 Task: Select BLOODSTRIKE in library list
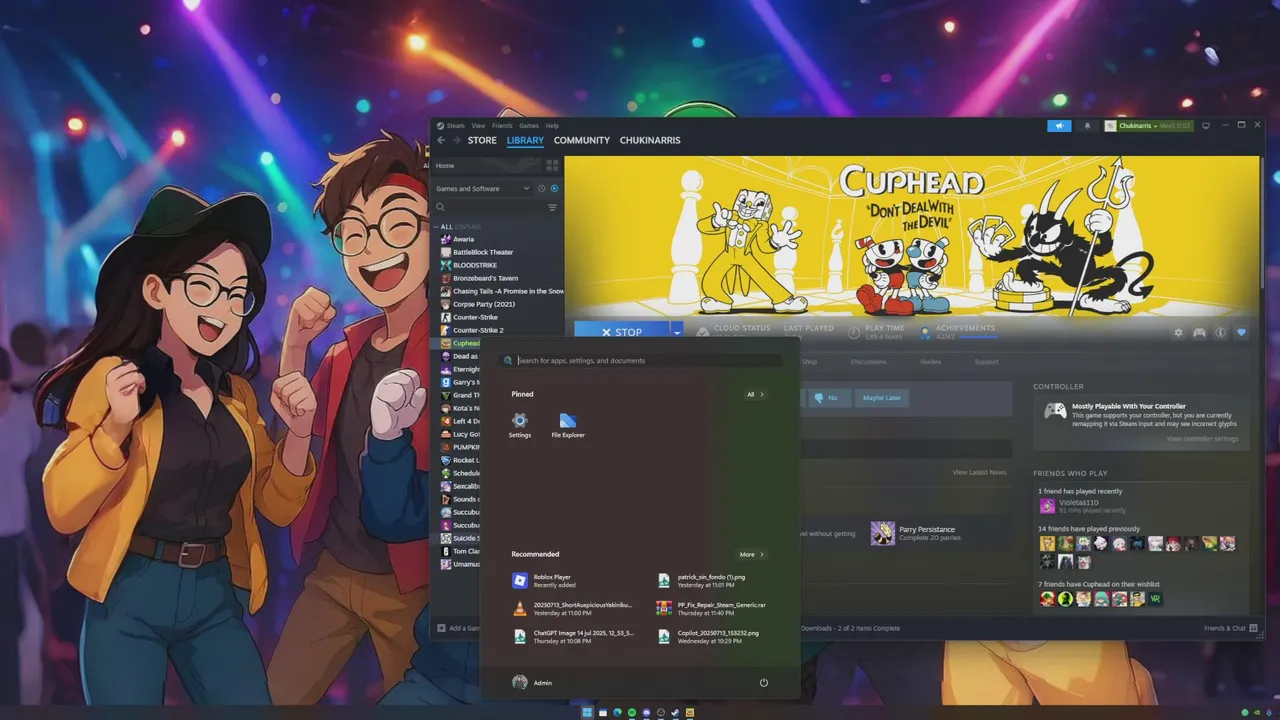coord(475,265)
